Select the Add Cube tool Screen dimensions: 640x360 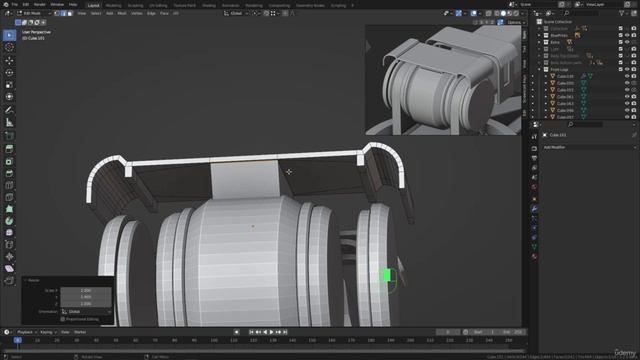[x=9, y=136]
